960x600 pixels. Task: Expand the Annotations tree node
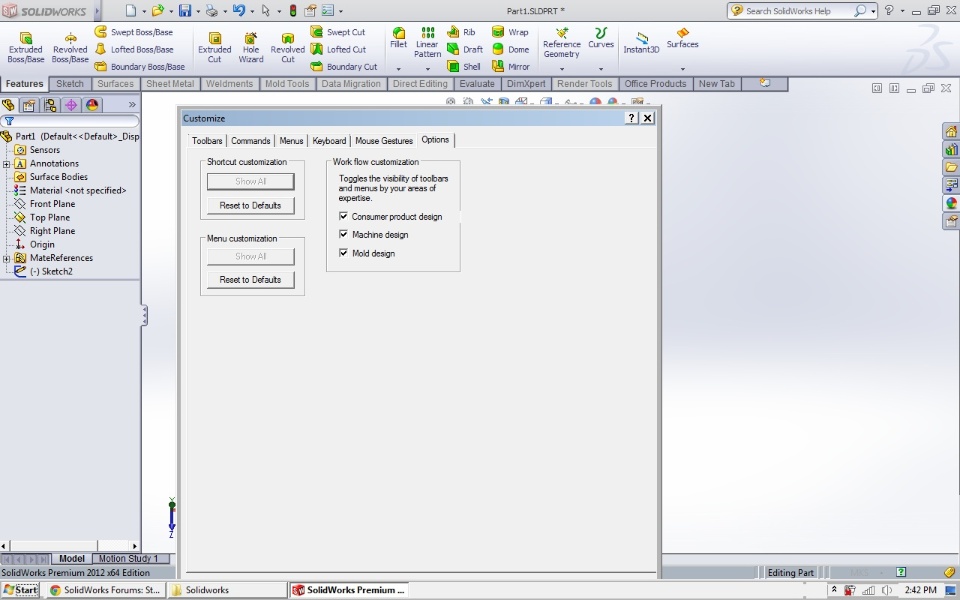pyautogui.click(x=6, y=163)
